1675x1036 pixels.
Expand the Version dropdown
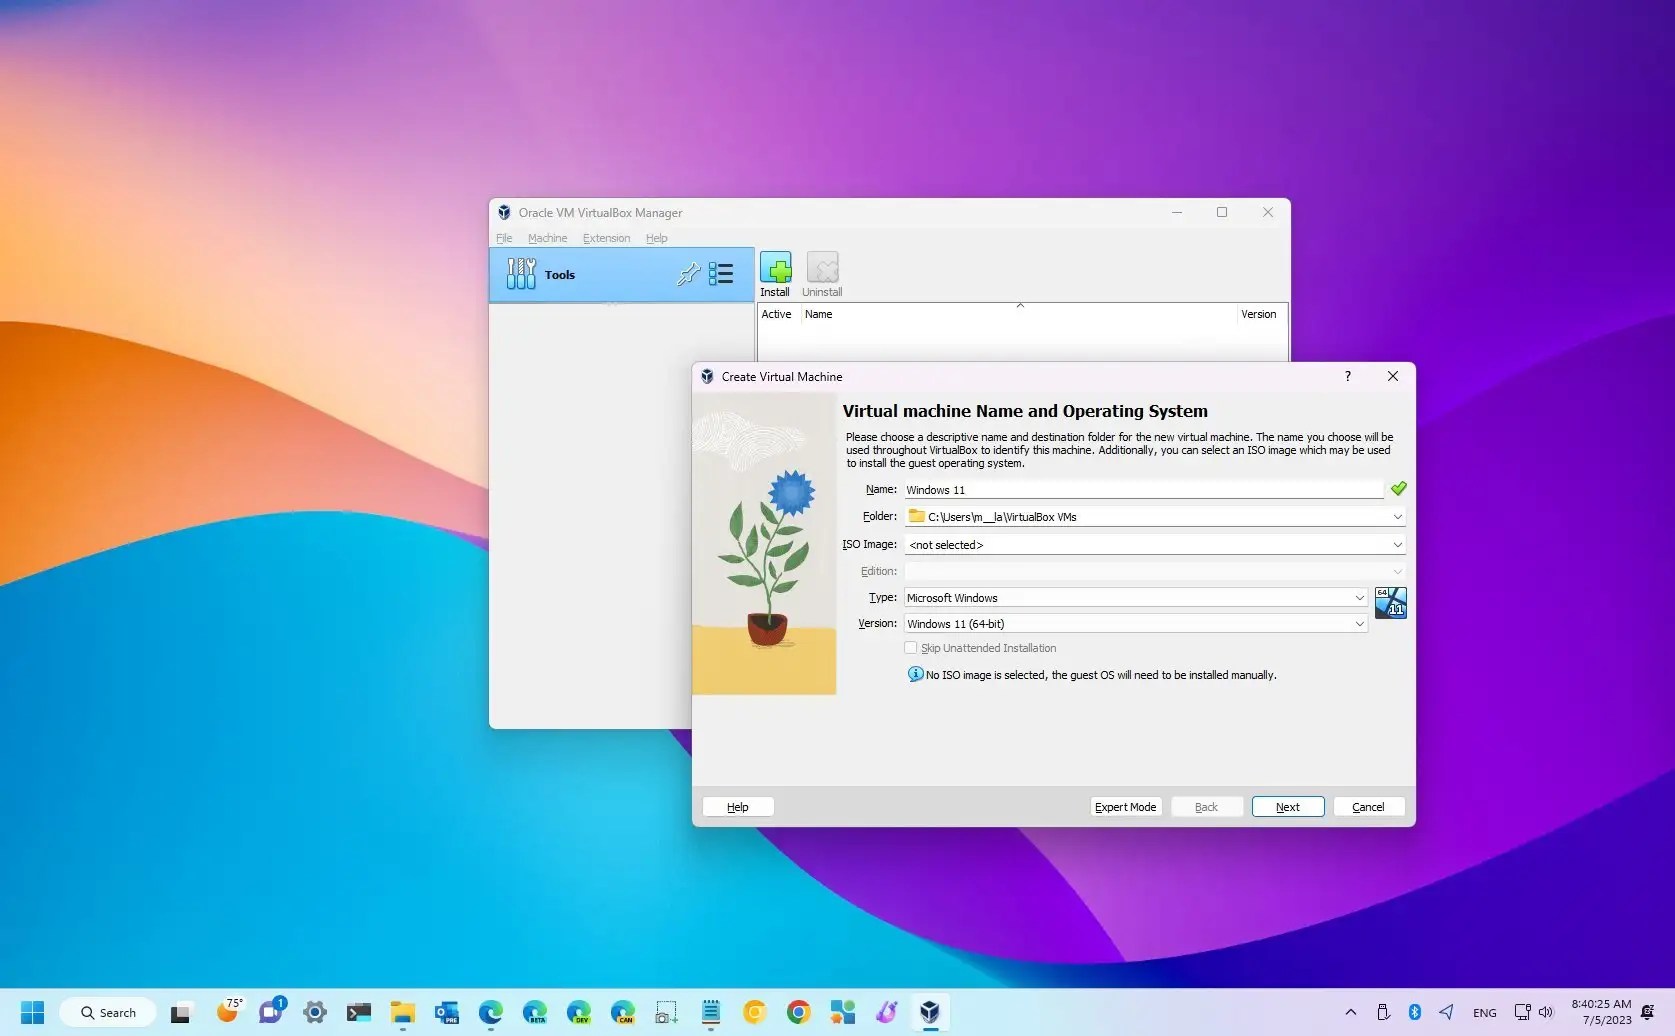[1360, 623]
